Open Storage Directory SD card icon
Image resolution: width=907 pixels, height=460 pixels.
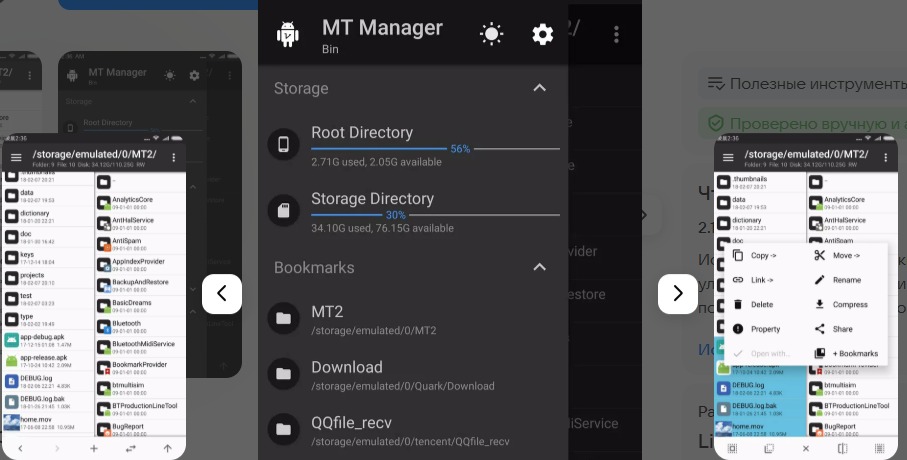(283, 209)
